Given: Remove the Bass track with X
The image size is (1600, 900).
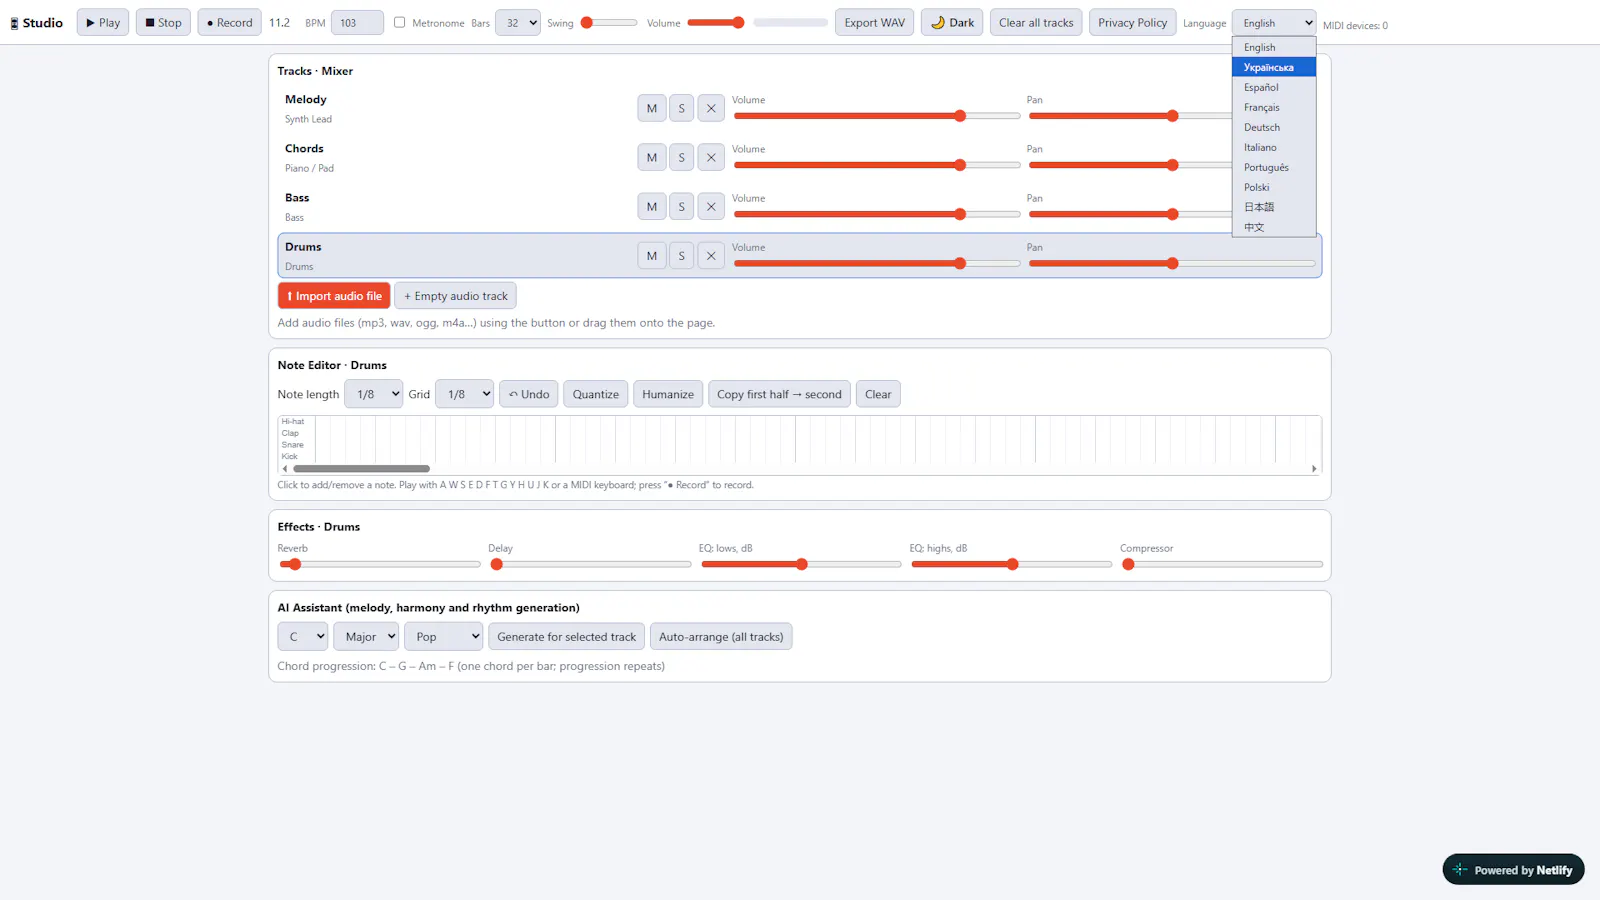Looking at the screenshot, I should [x=711, y=207].
